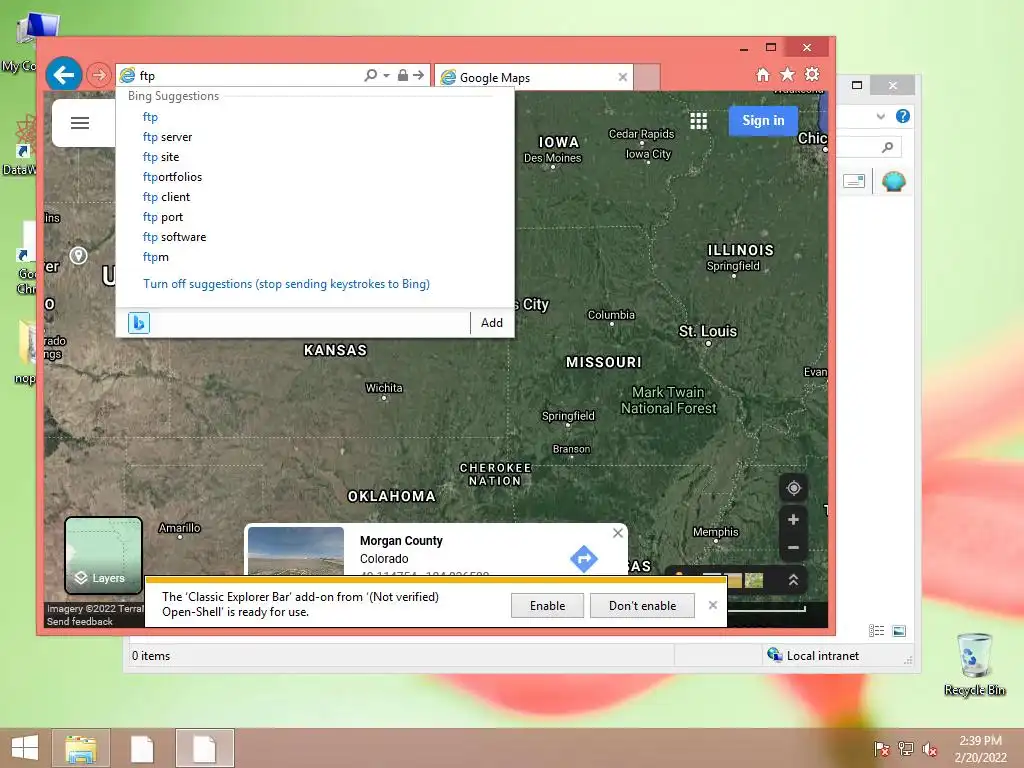Click the Home icon in Internet Explorer
The width and height of the screenshot is (1024, 768).
(x=763, y=74)
